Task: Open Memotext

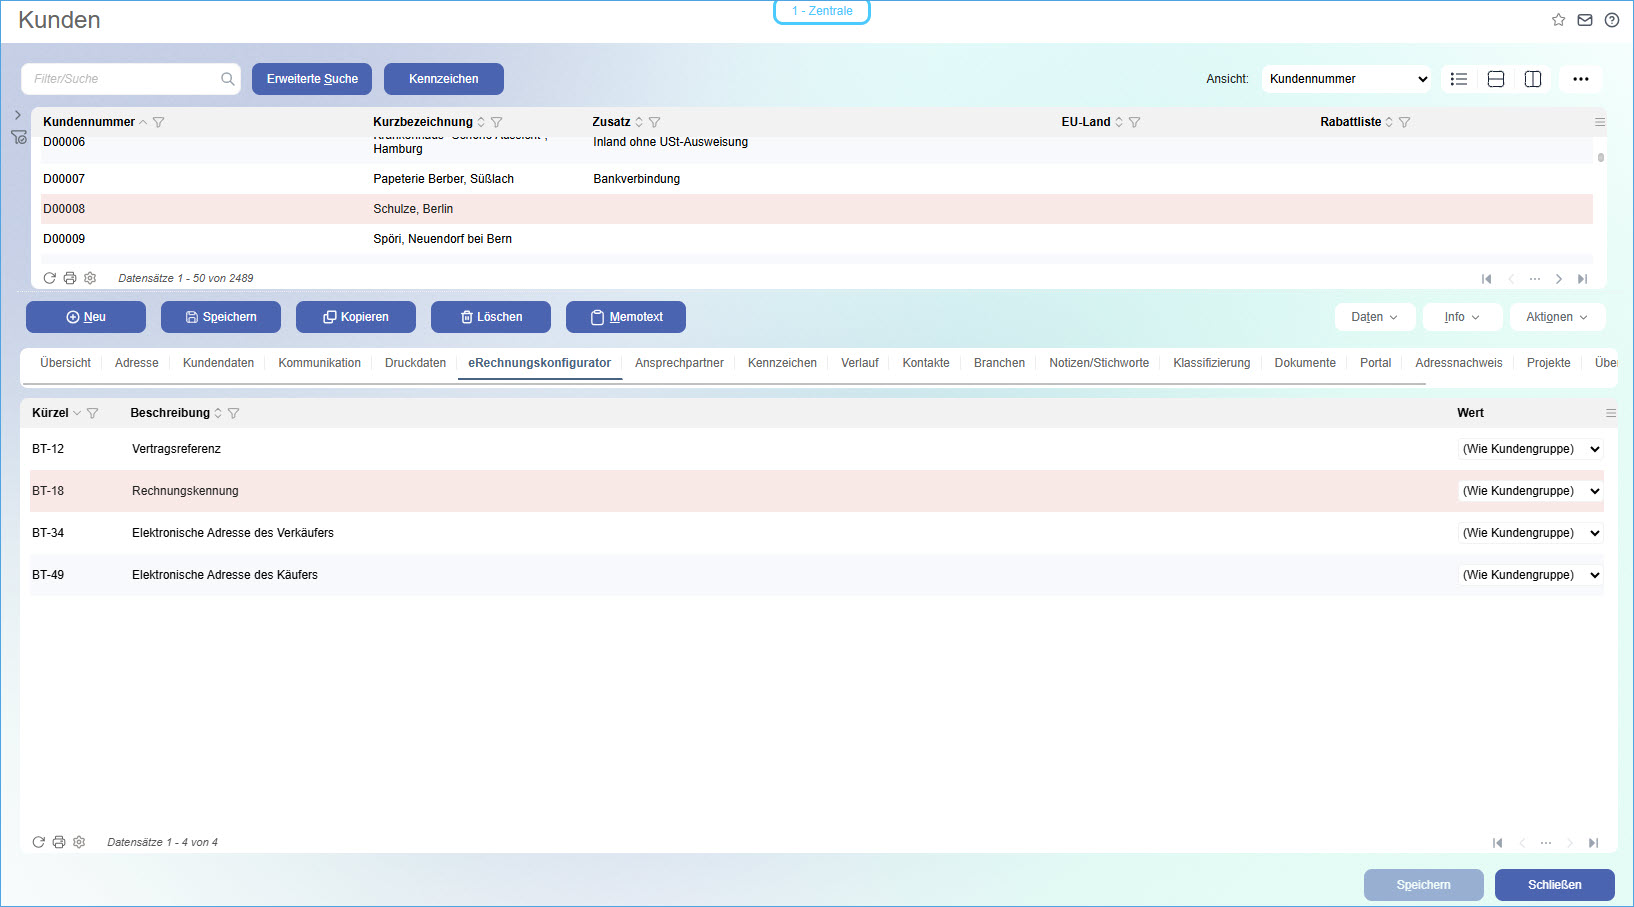Action: [x=626, y=317]
